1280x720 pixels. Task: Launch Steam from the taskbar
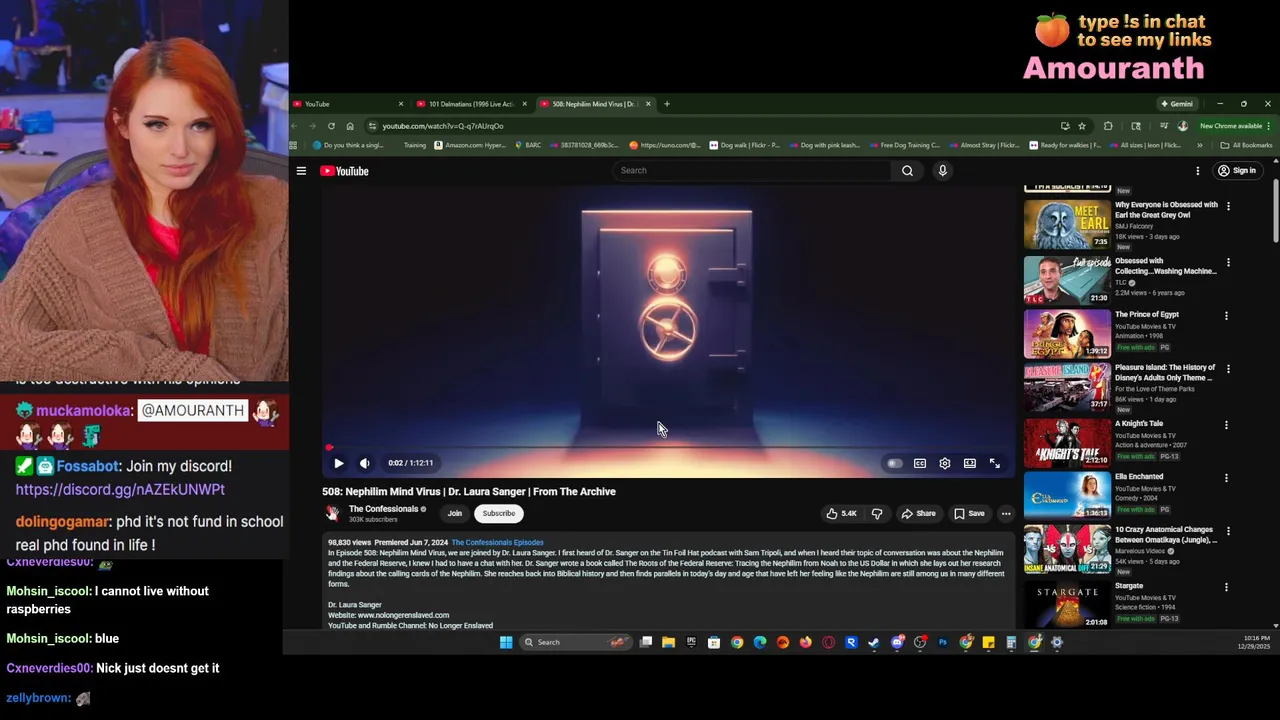click(x=874, y=642)
